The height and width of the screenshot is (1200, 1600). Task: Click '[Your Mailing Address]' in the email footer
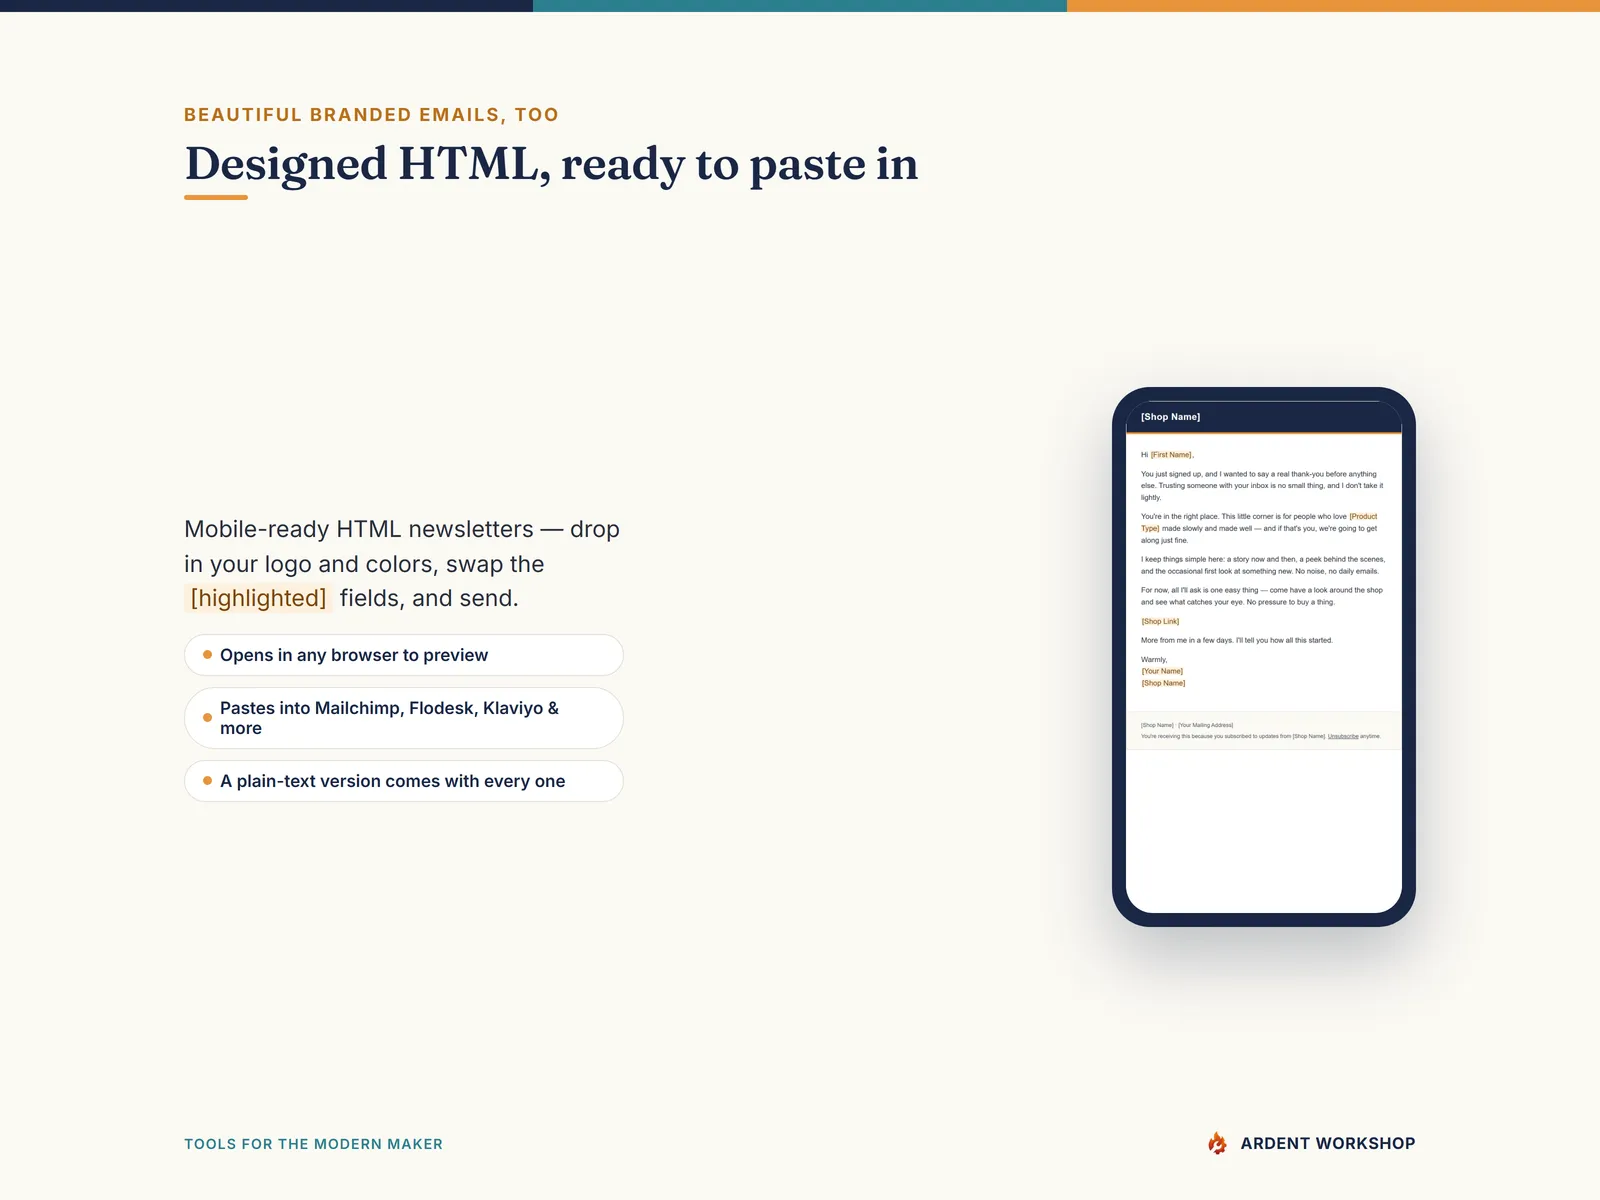[x=1206, y=725]
